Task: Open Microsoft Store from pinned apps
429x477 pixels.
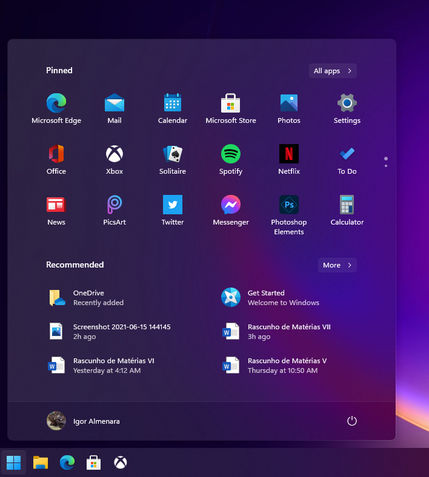Action: tap(231, 109)
